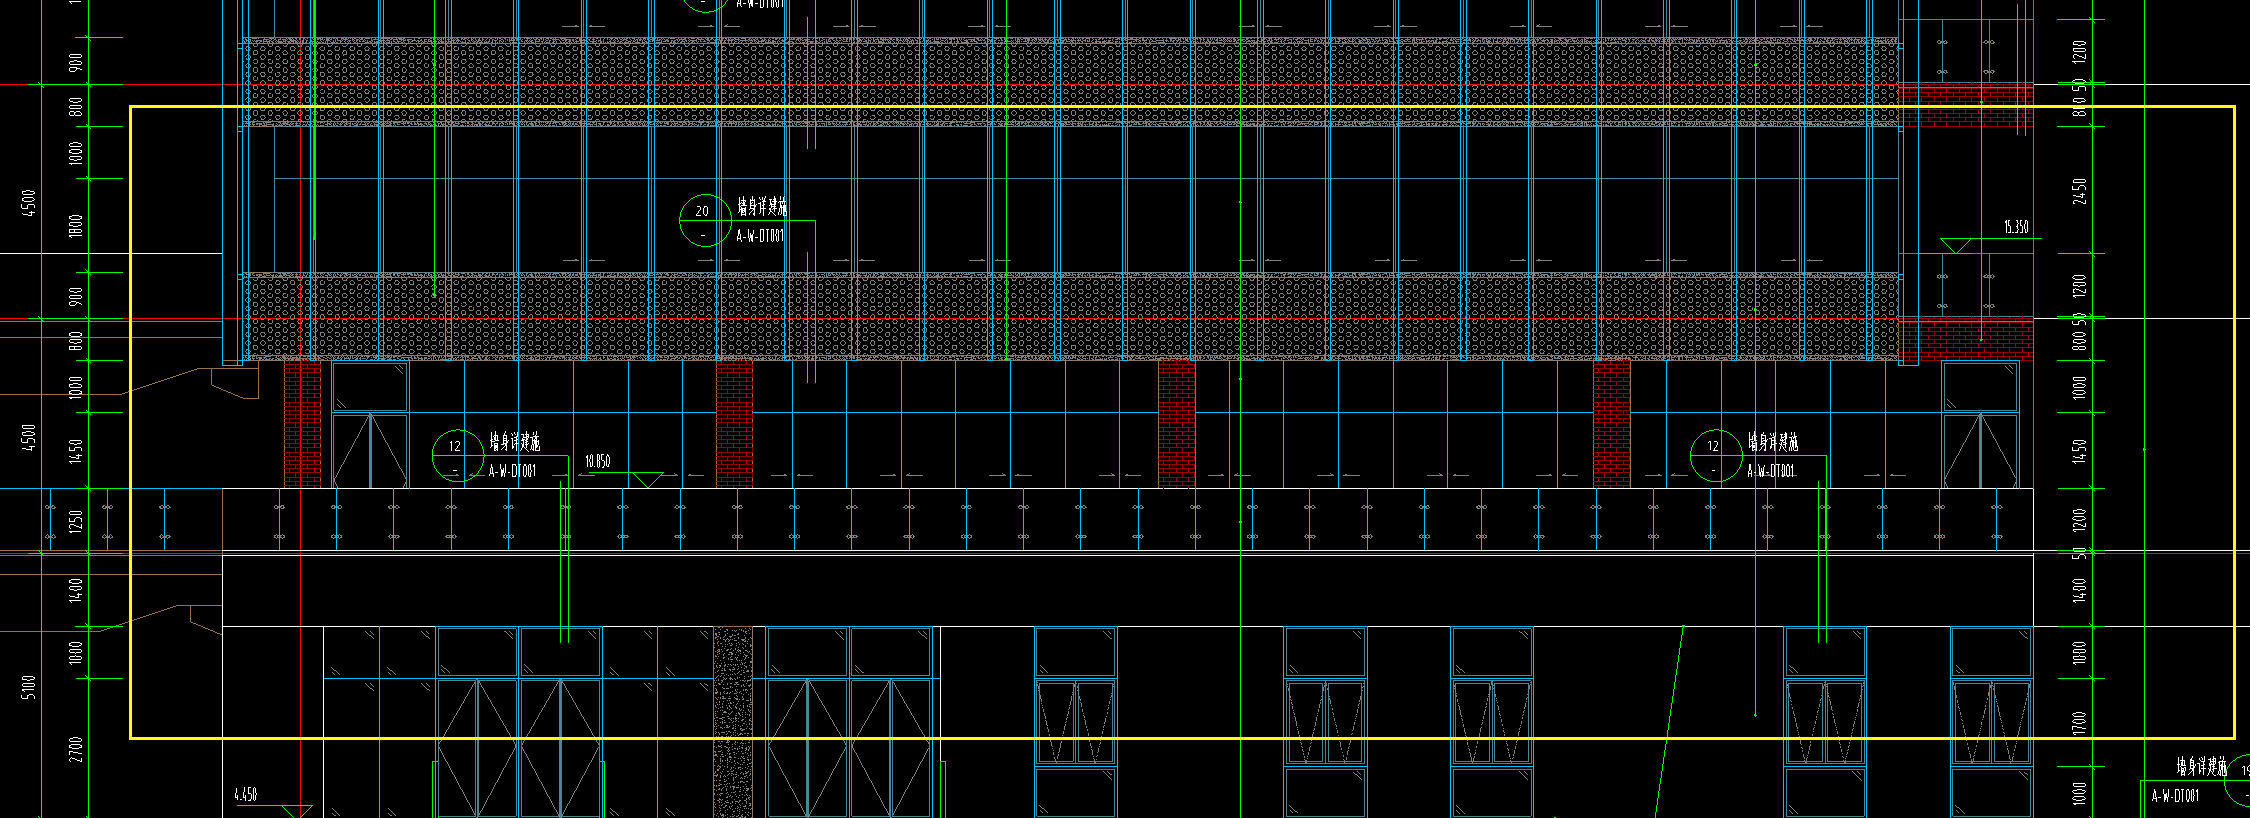This screenshot has height=818, width=2250.
Task: Select "A-W-DT001" reference under callout 20's label
Action: [760, 237]
